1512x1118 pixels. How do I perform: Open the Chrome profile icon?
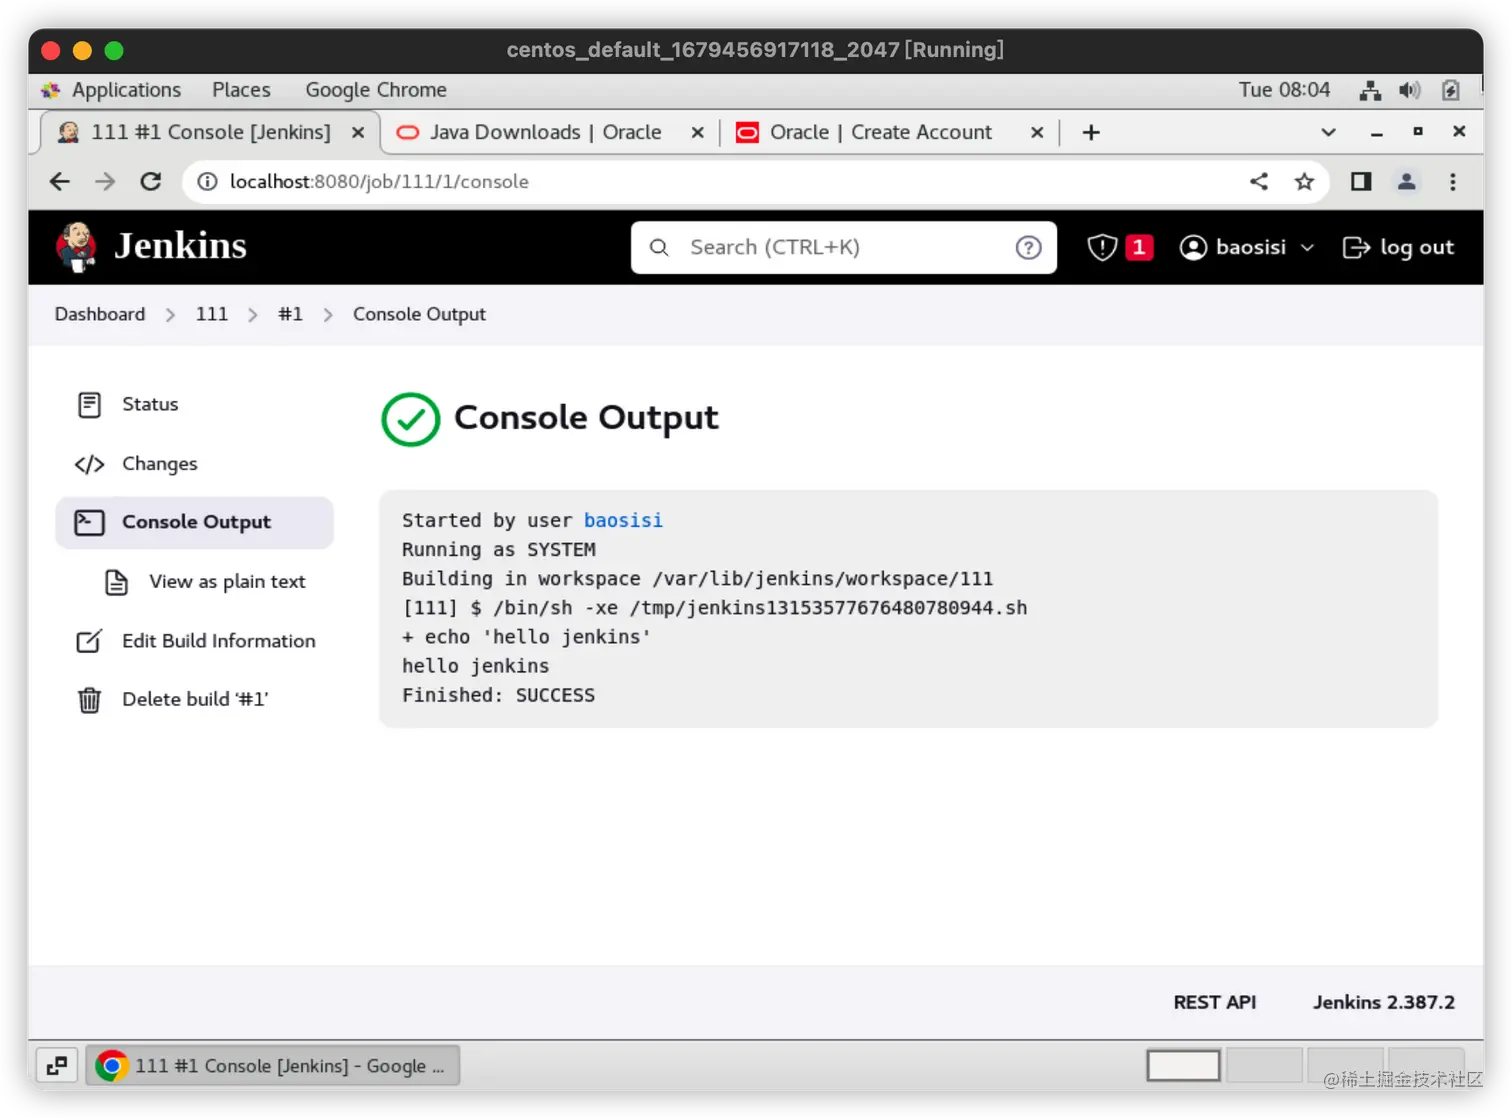1406,181
